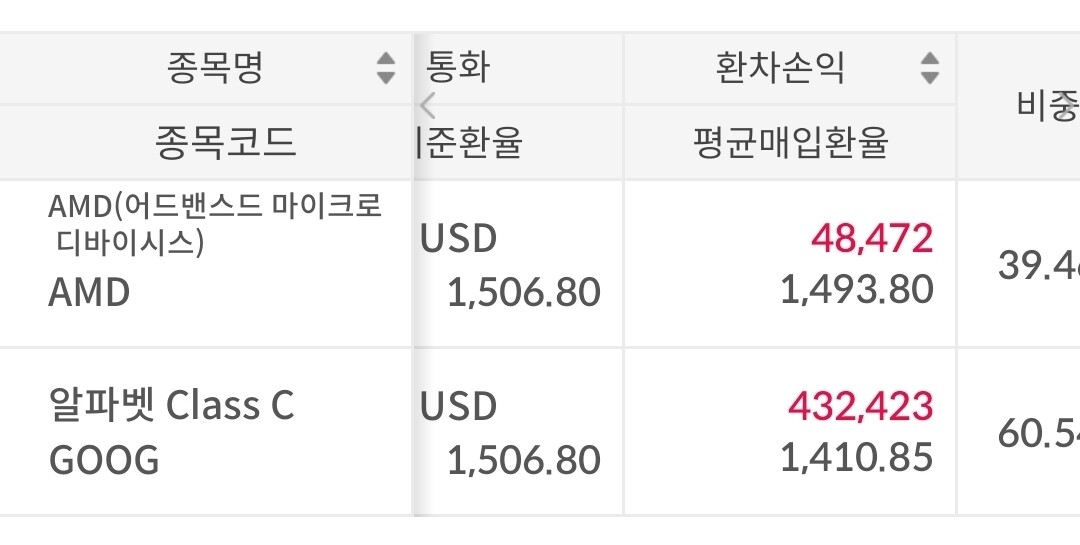1080x545 pixels.
Task: Click the GOOG row's 1,506.80 base rate
Action: [x=524, y=461]
